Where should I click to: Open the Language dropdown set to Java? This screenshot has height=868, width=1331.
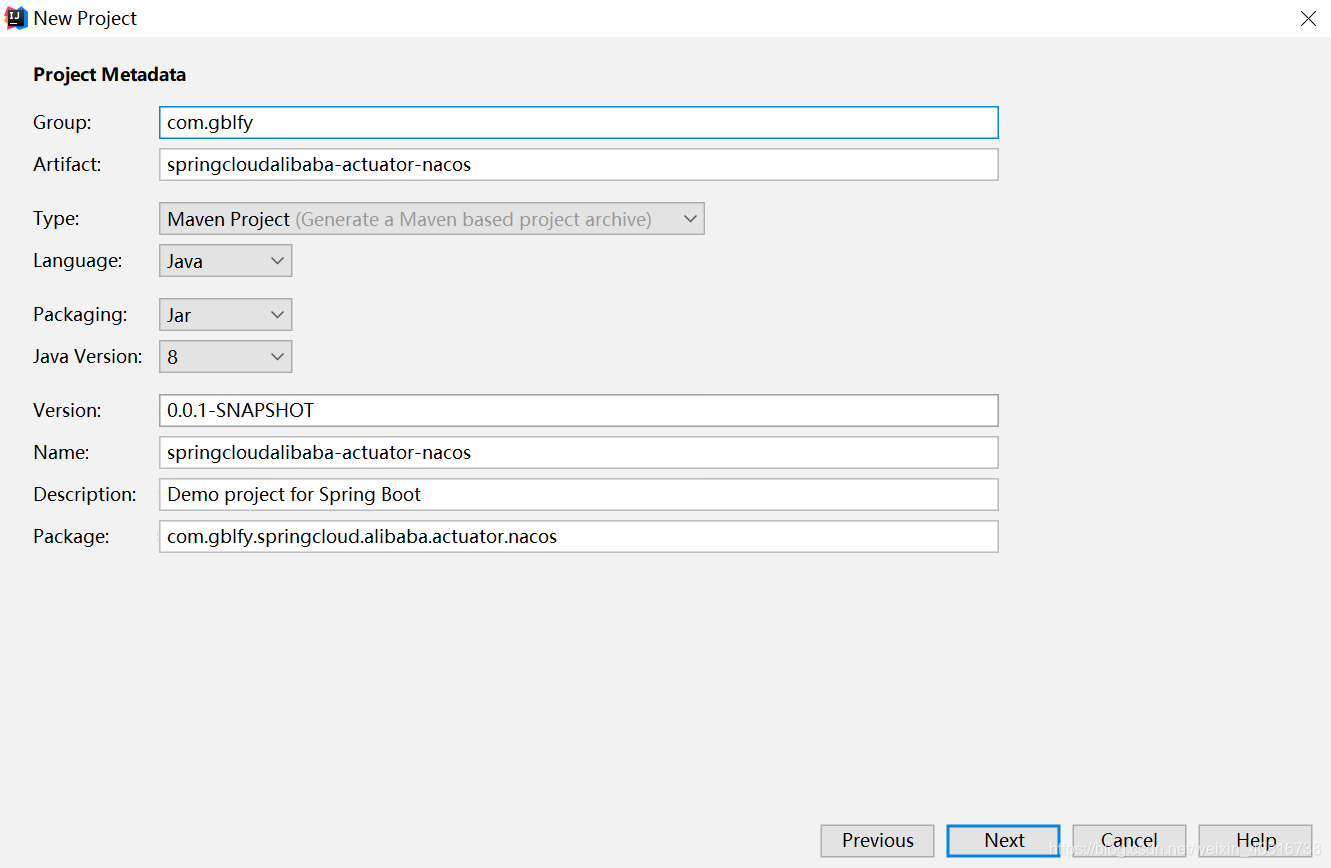tap(226, 261)
